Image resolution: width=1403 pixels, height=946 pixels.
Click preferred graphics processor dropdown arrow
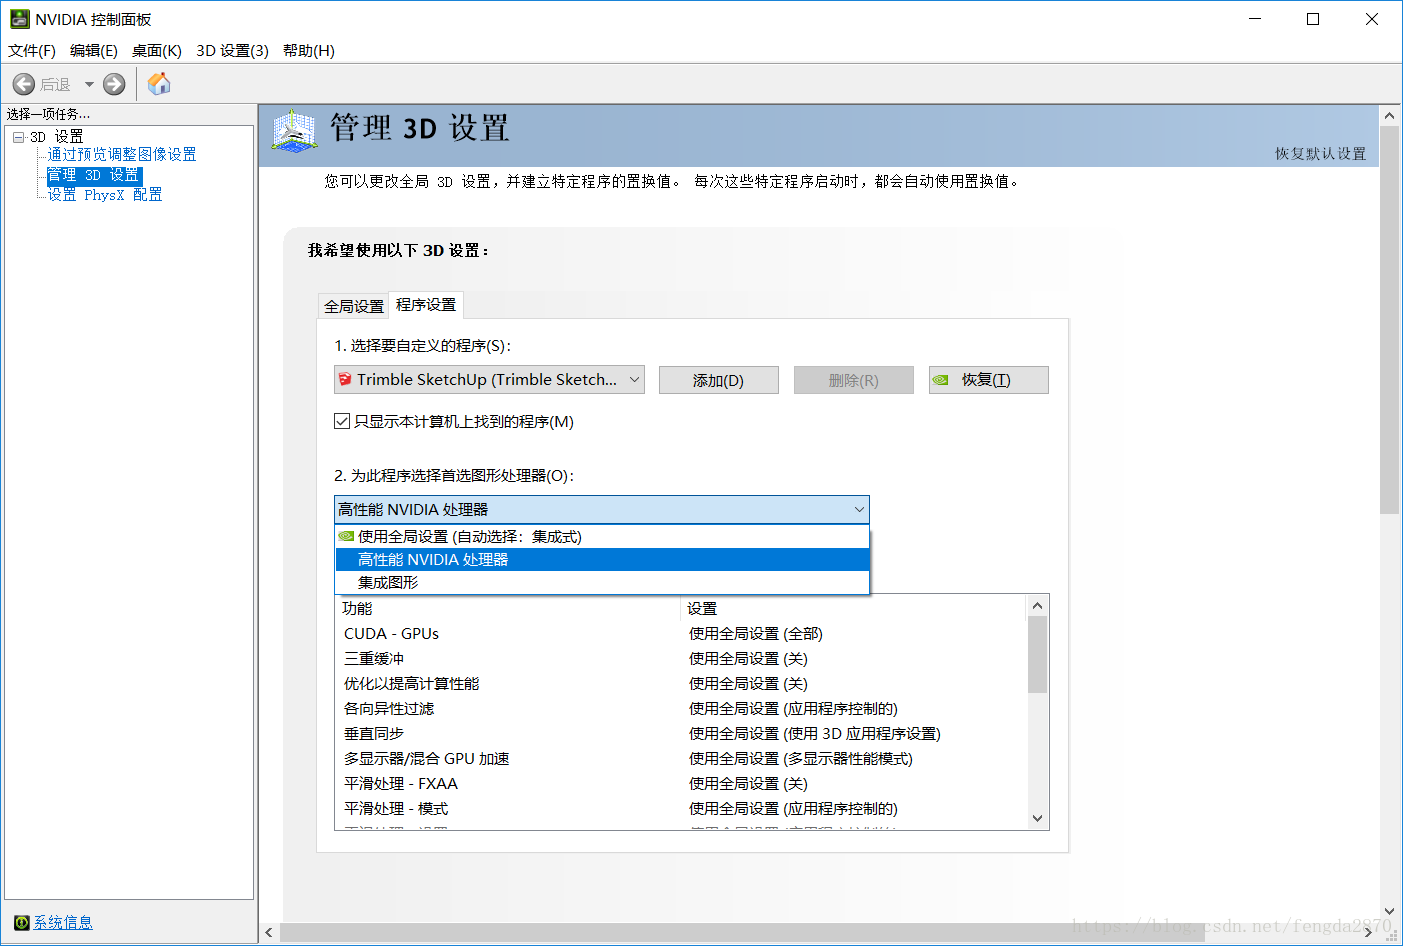858,509
